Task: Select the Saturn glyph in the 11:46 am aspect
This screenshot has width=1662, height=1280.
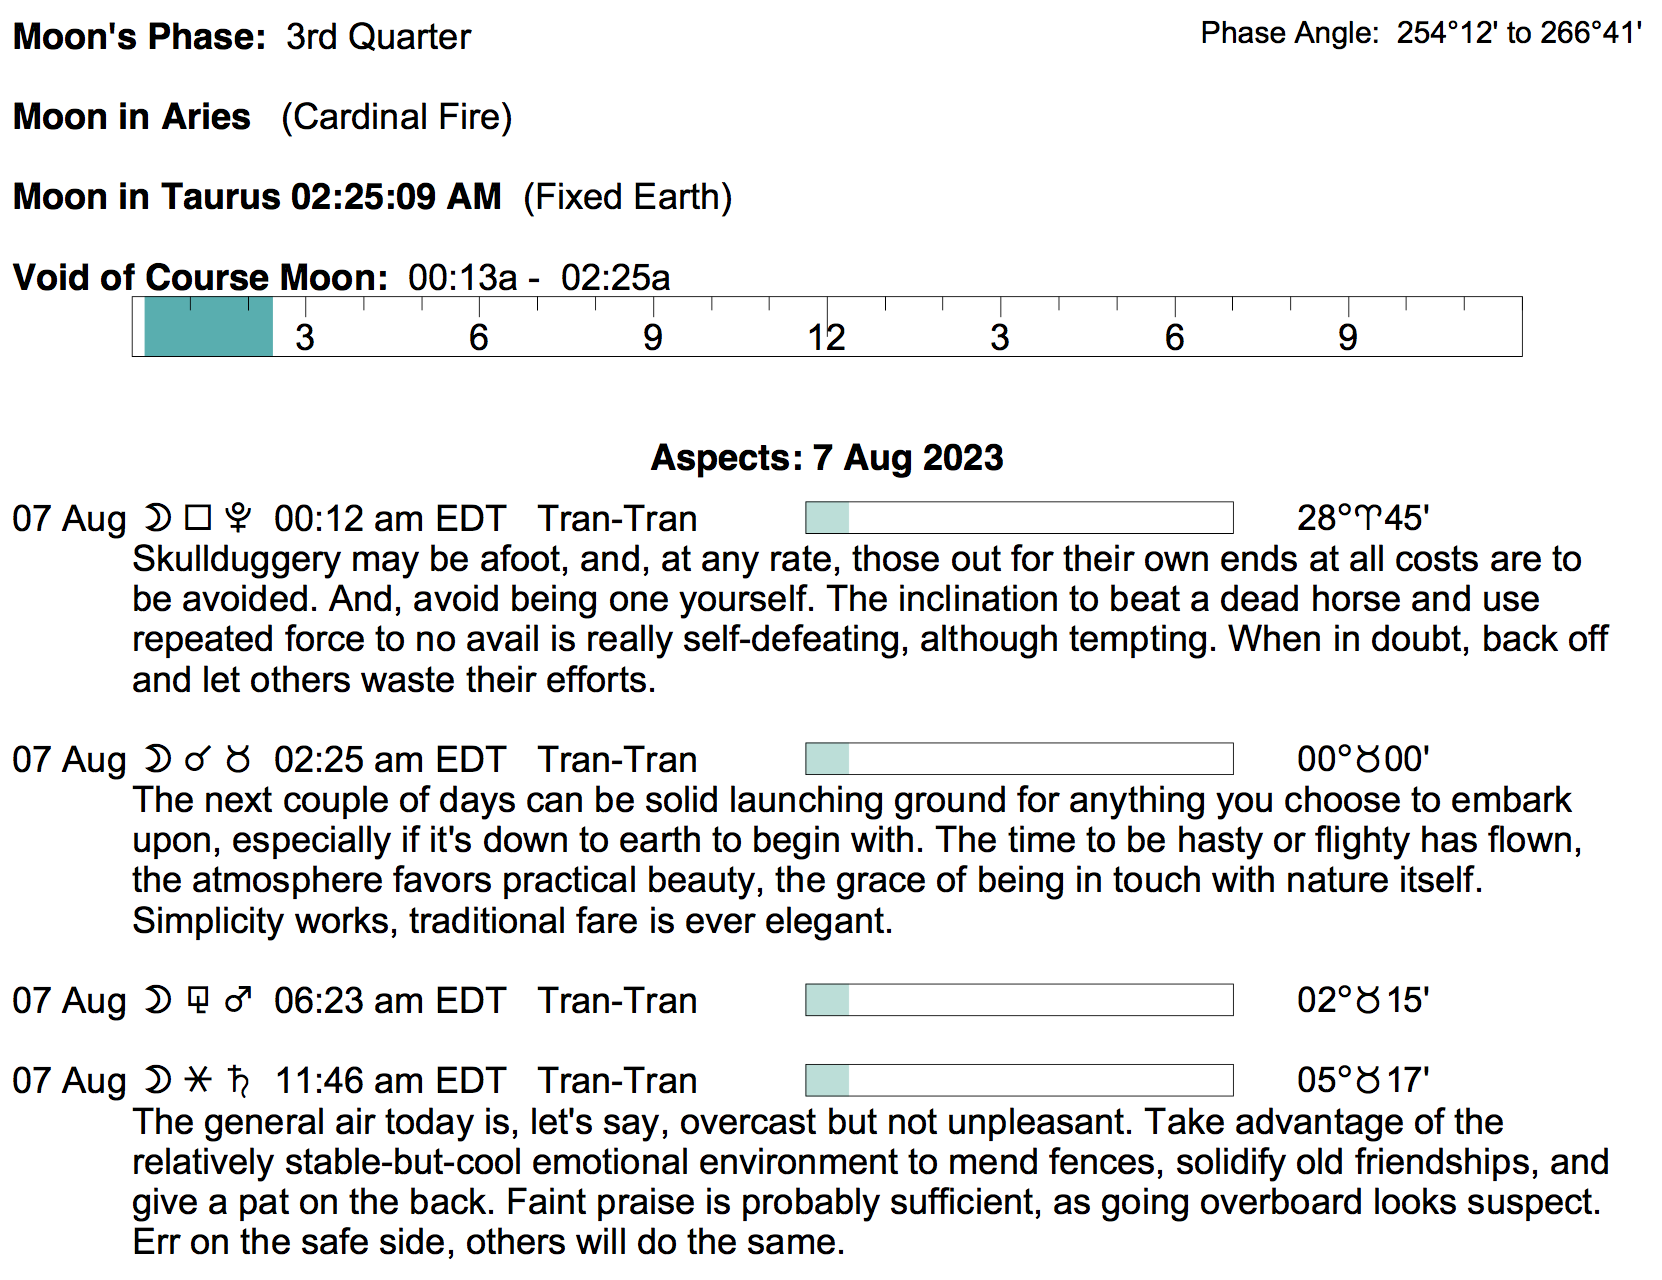Action: 238,1080
